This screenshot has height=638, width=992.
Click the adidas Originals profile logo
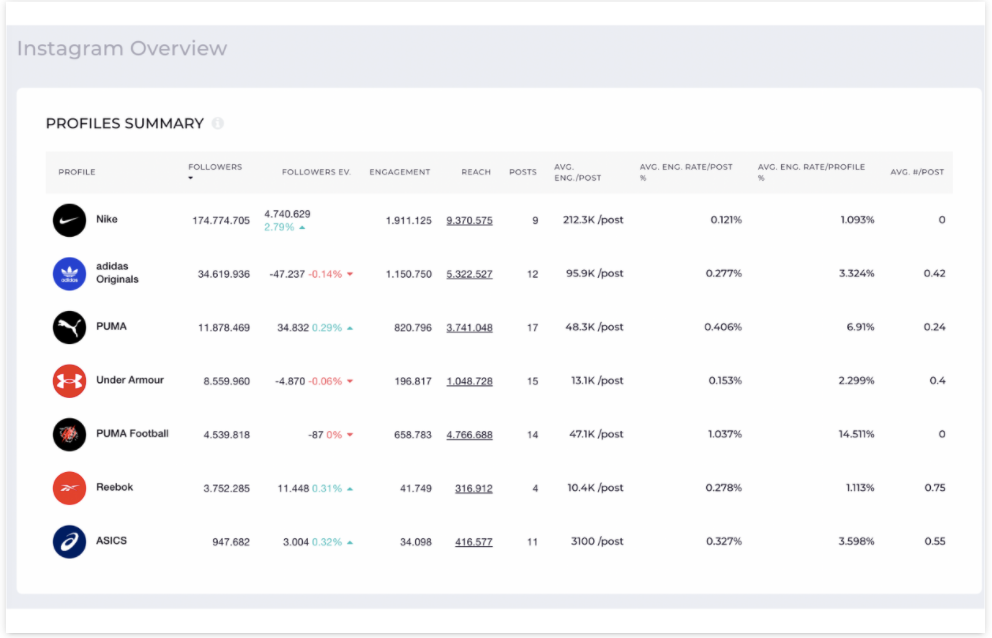pos(69,274)
